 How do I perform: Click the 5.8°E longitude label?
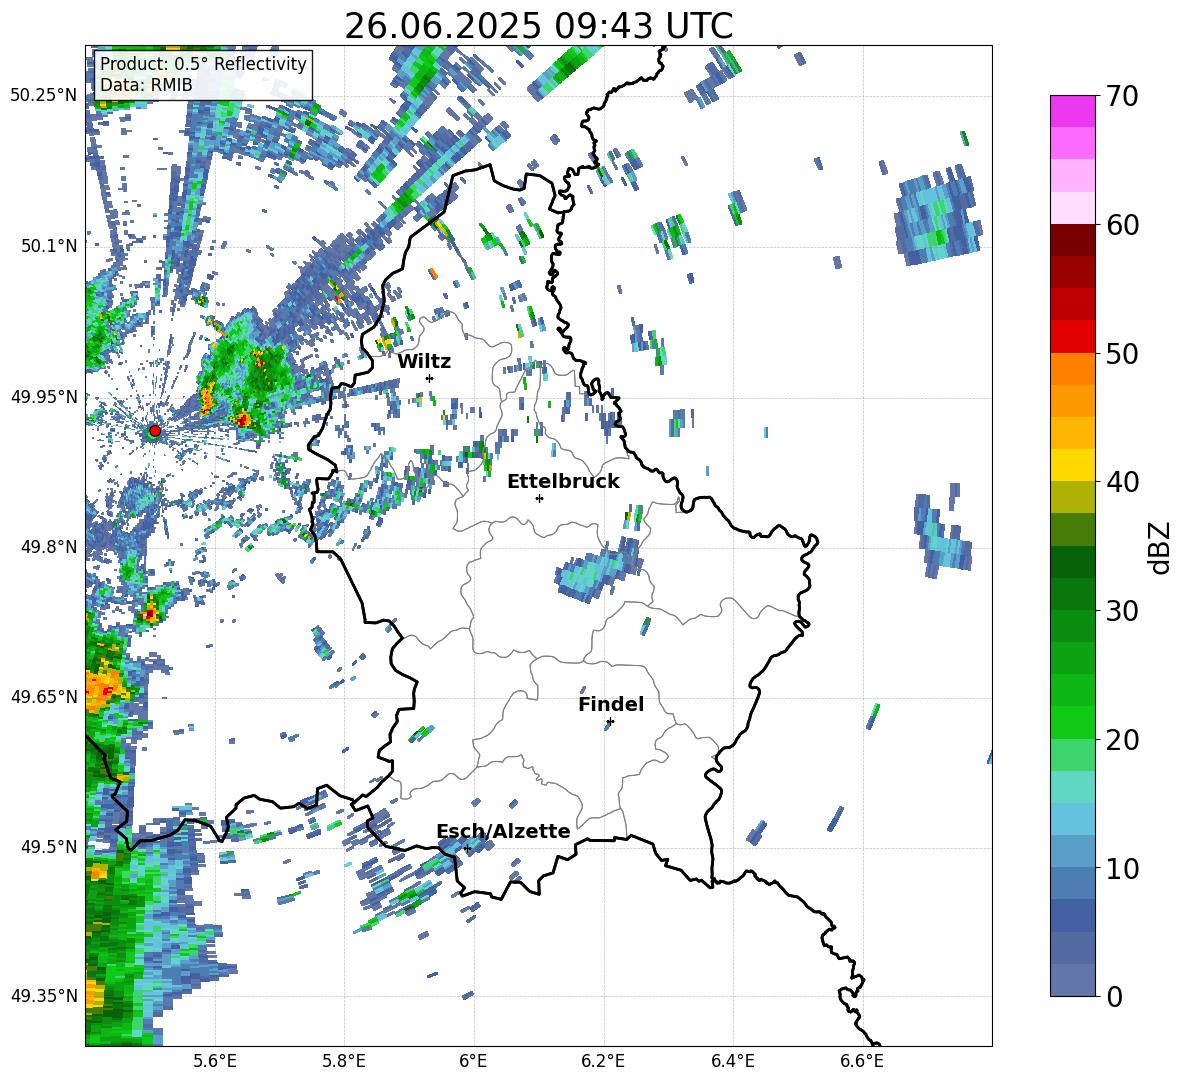344,1061
